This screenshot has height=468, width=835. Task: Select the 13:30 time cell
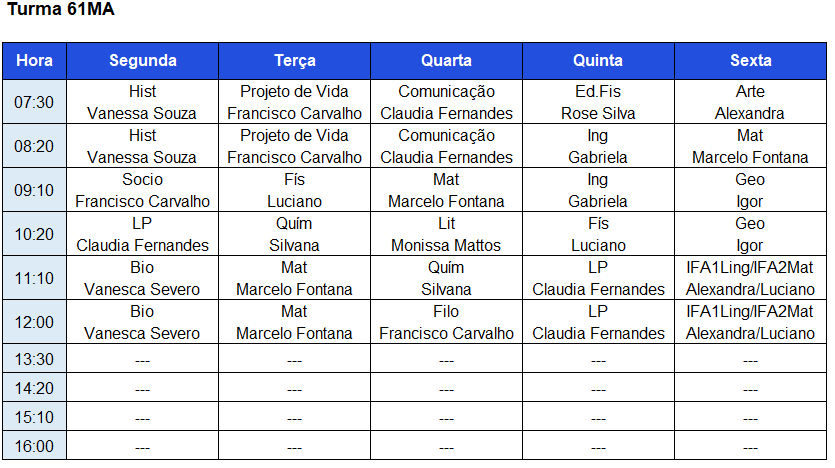[35, 360]
